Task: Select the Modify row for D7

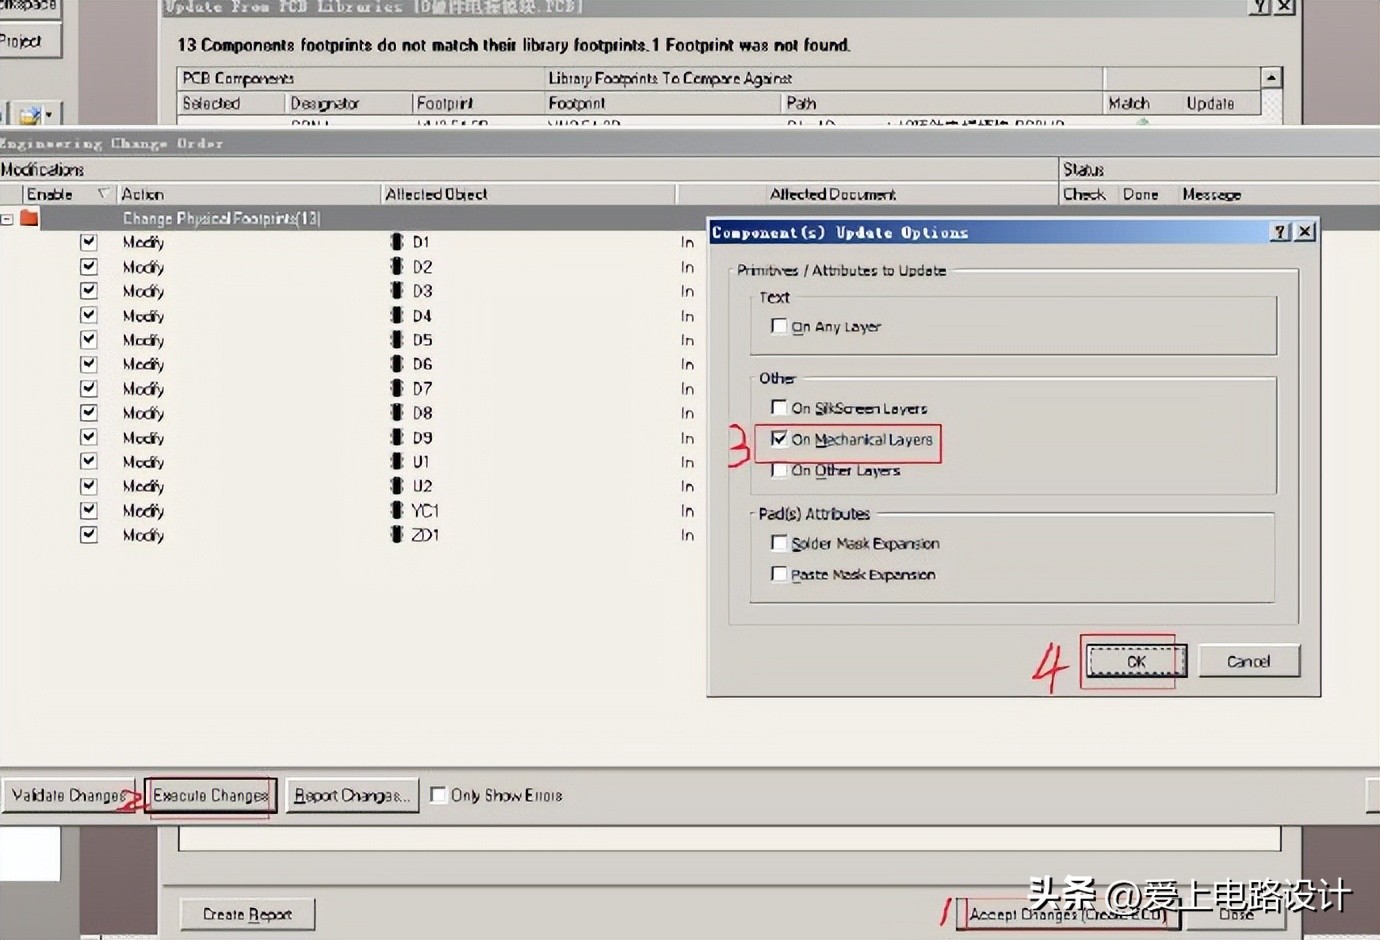Action: point(143,388)
